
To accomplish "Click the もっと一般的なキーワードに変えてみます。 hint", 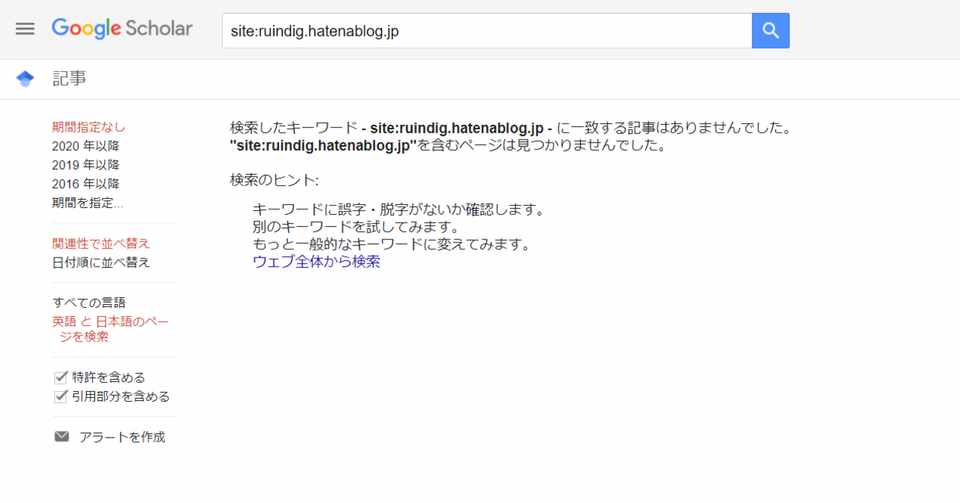I will (392, 244).
